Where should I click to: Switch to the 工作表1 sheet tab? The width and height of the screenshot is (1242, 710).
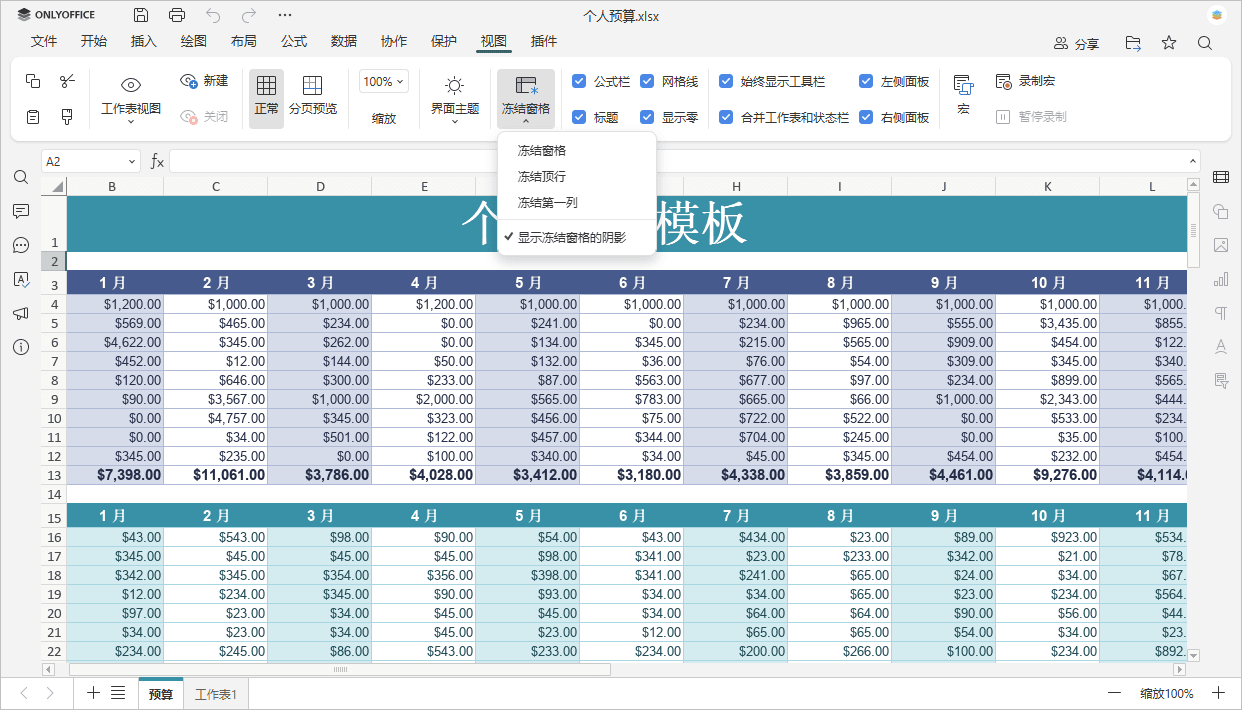[x=214, y=691]
